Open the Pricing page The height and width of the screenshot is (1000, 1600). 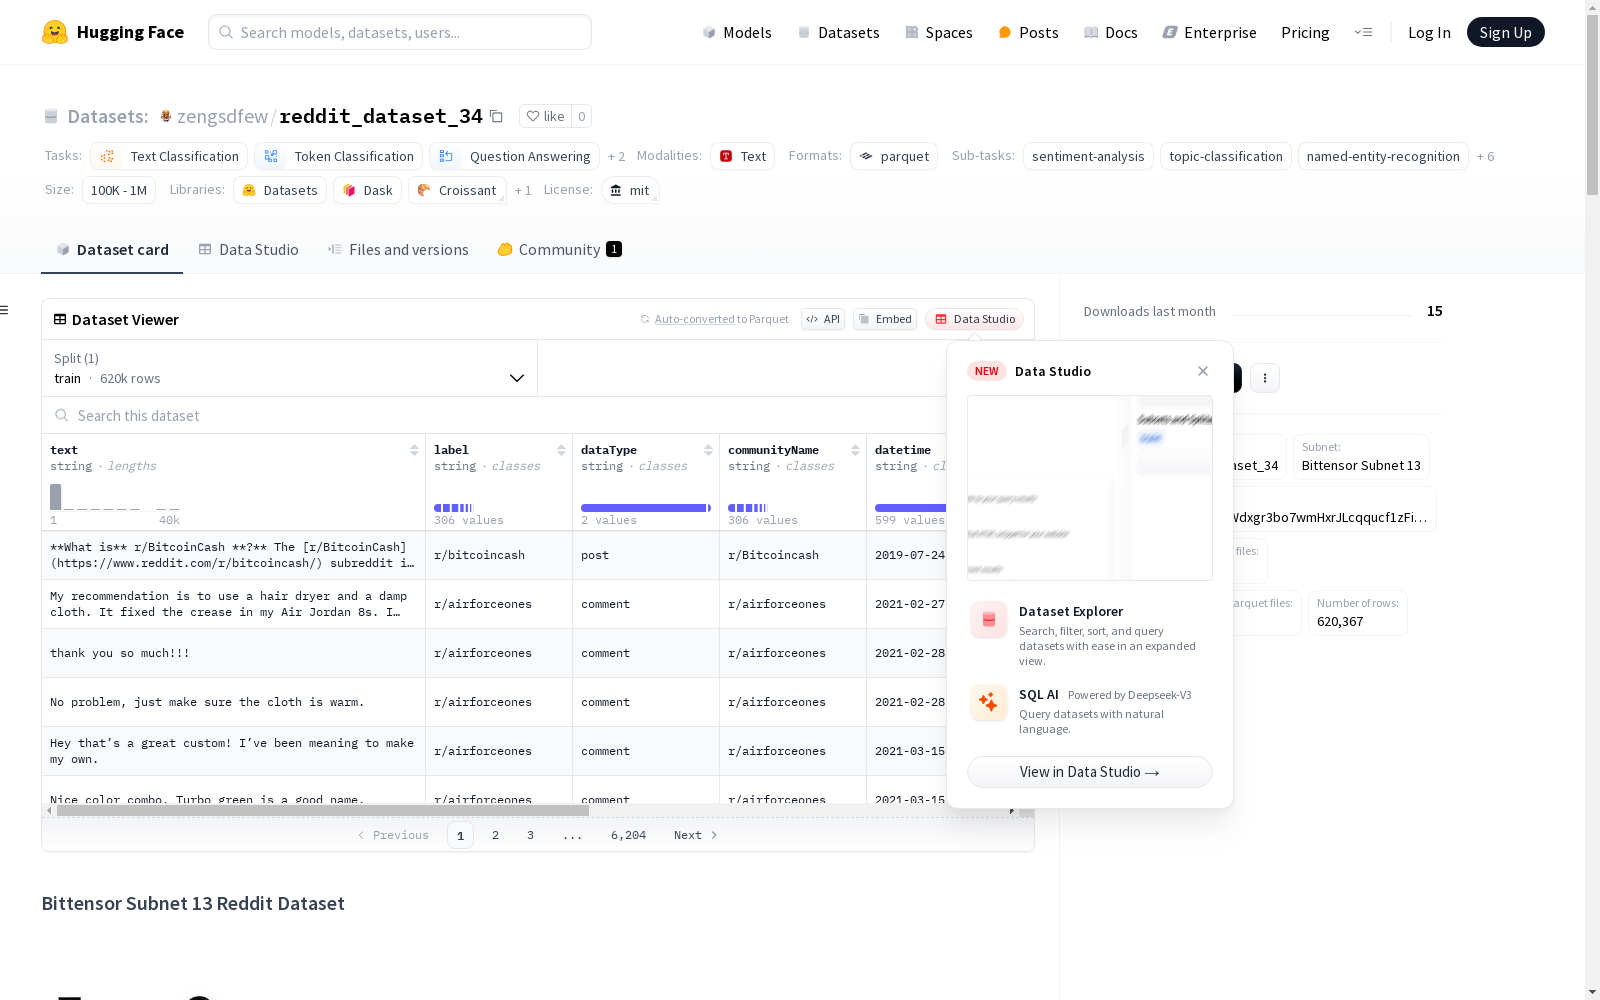pyautogui.click(x=1305, y=32)
